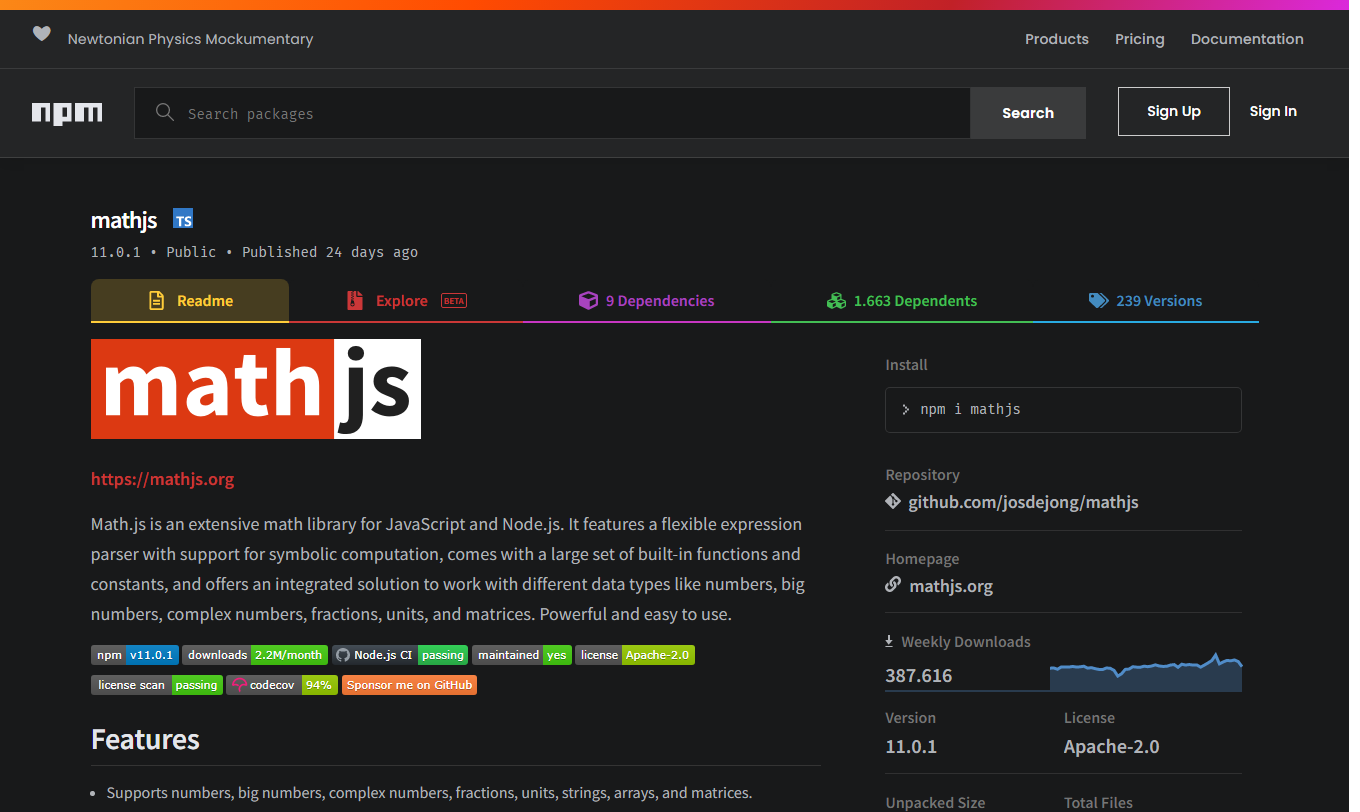Click the mathjs package title
The height and width of the screenshot is (812, 1360).
tap(124, 220)
